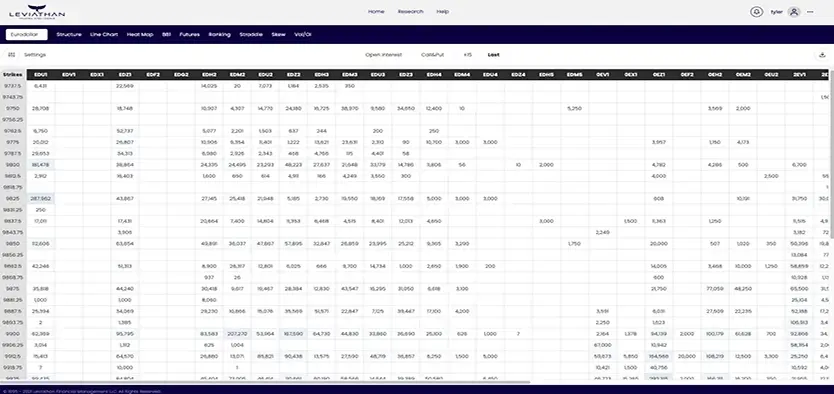834x394 pixels.
Task: Click the 0EZ1 column header
Action: pyautogui.click(x=658, y=75)
